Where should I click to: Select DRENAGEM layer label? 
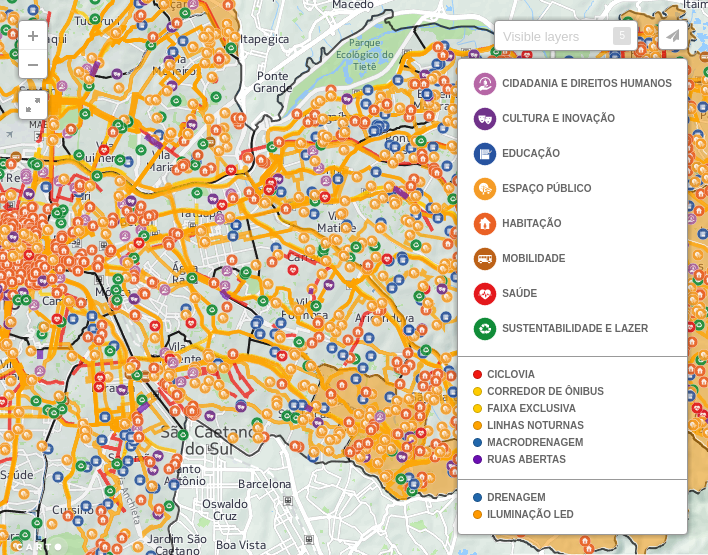pos(516,497)
